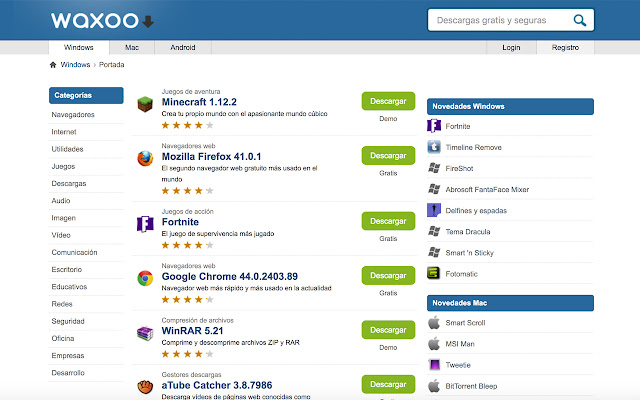
Task: Open Google Chrome 44.0.2403.89 title link
Action: click(x=230, y=276)
